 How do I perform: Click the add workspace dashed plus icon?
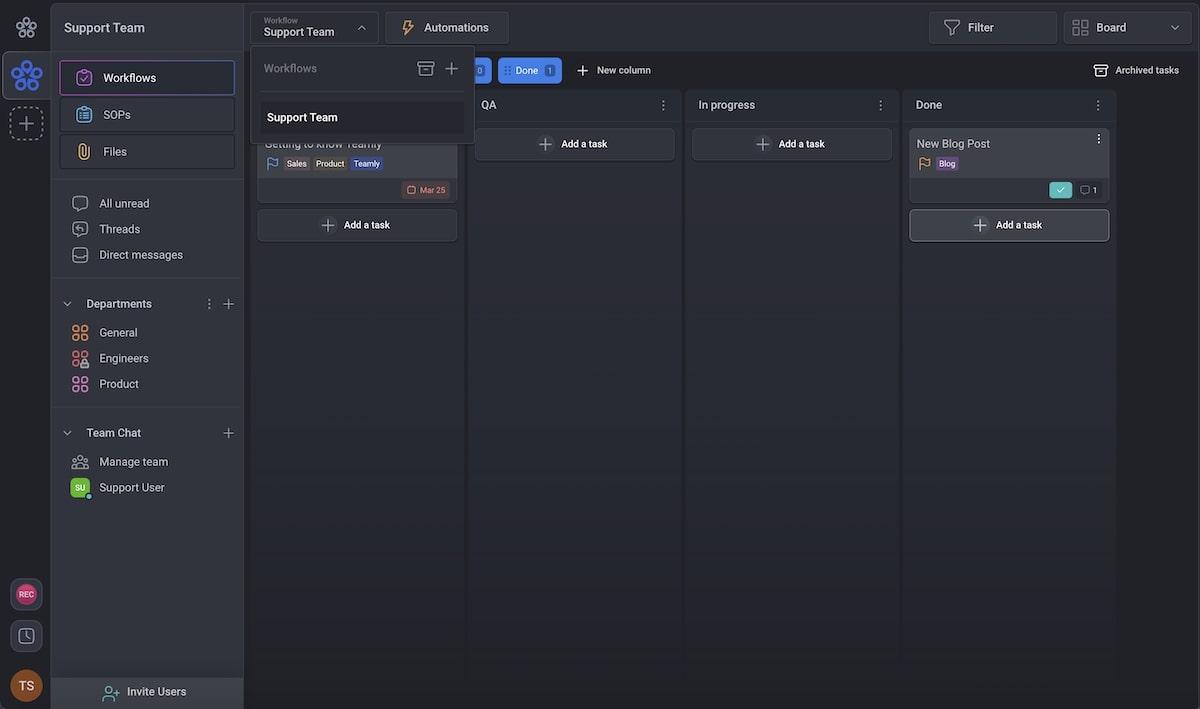coord(26,124)
